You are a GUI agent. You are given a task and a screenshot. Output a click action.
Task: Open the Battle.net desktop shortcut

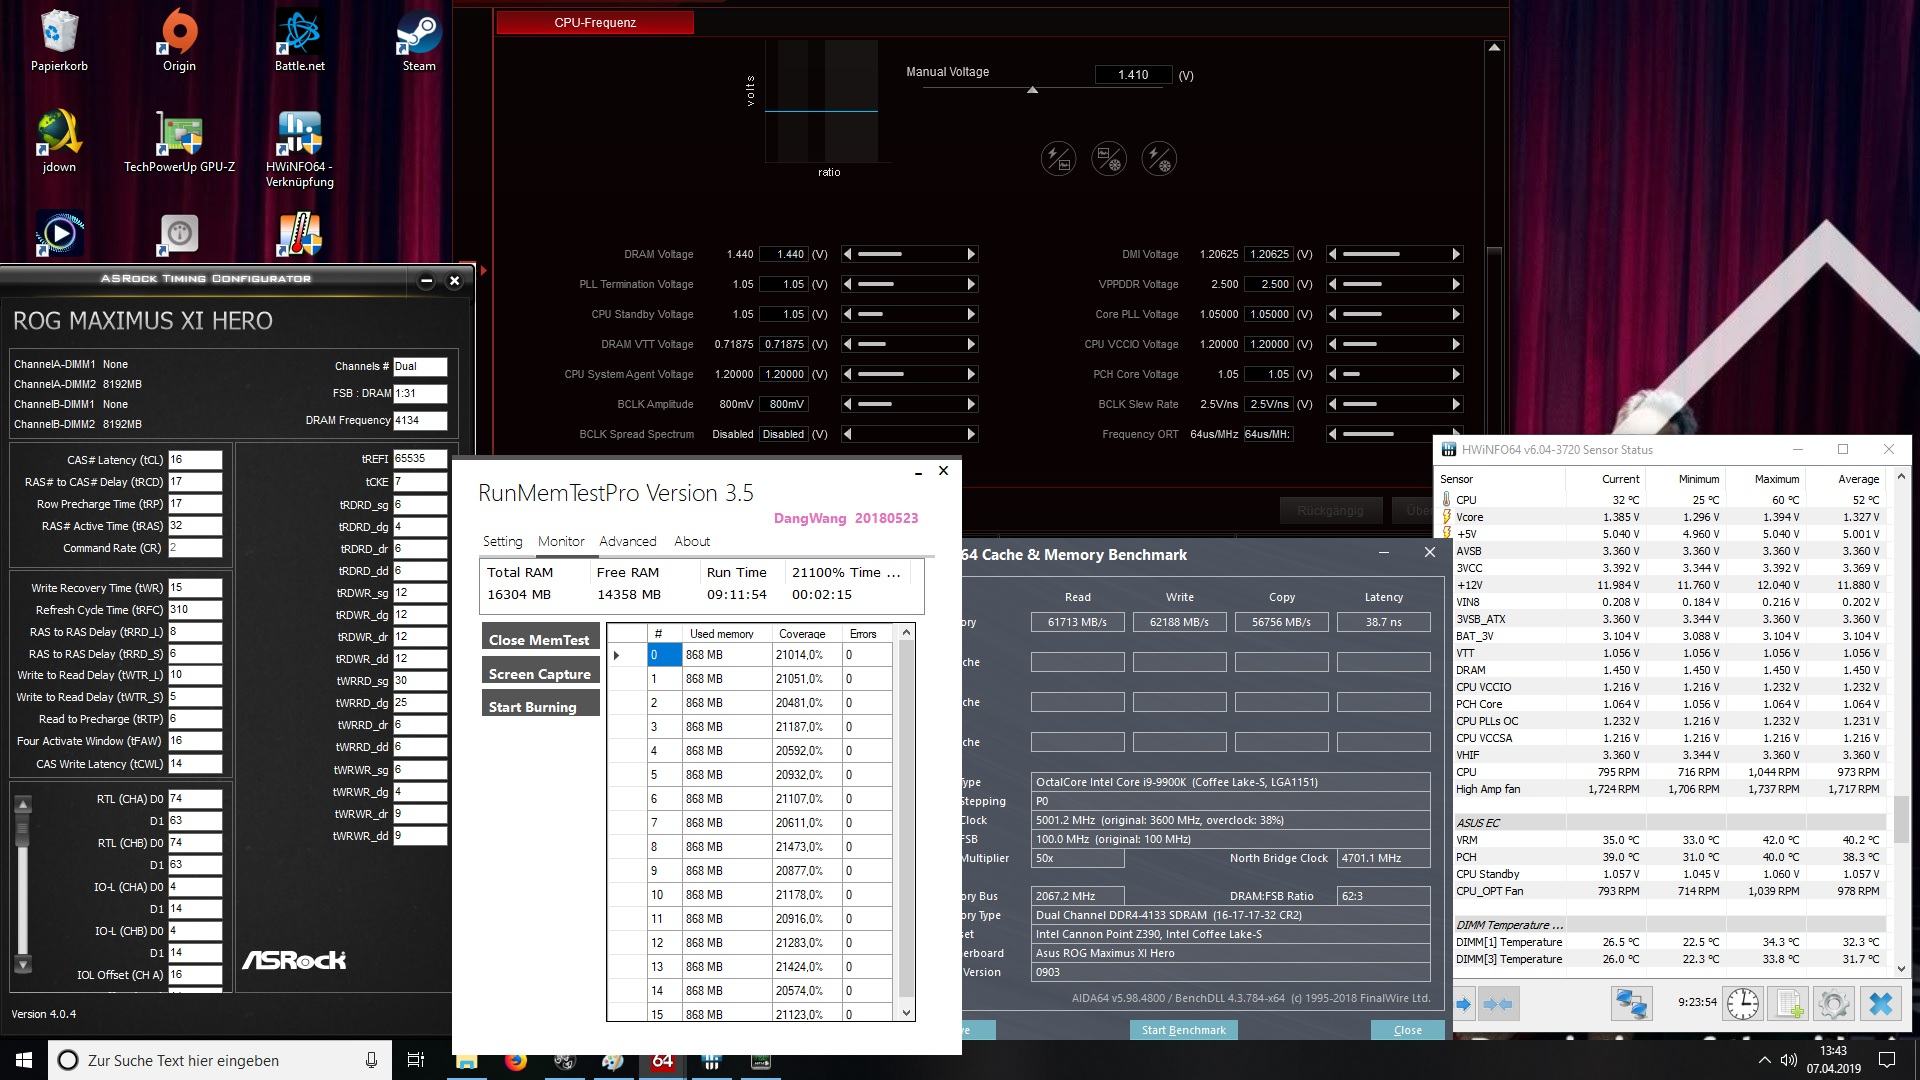coord(299,42)
